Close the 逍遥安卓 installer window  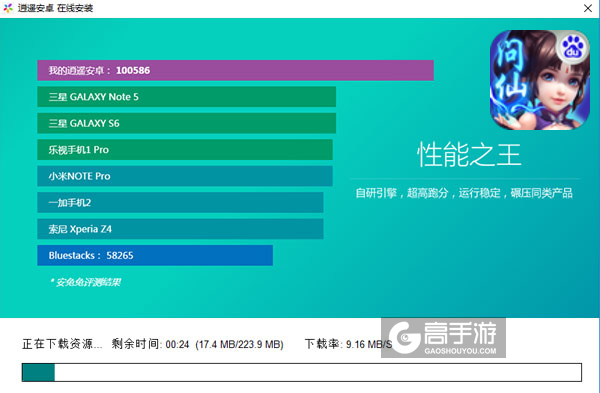click(x=588, y=8)
